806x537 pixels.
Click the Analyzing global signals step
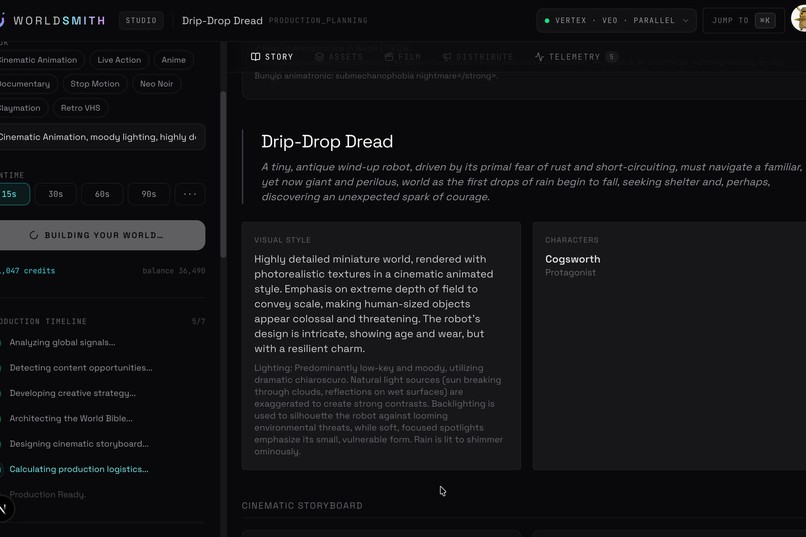click(x=62, y=343)
